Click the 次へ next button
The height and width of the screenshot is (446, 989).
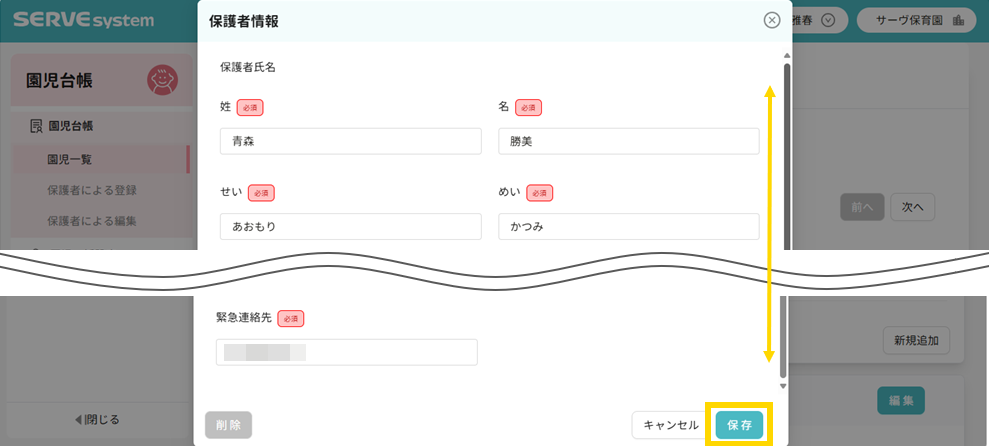911,207
